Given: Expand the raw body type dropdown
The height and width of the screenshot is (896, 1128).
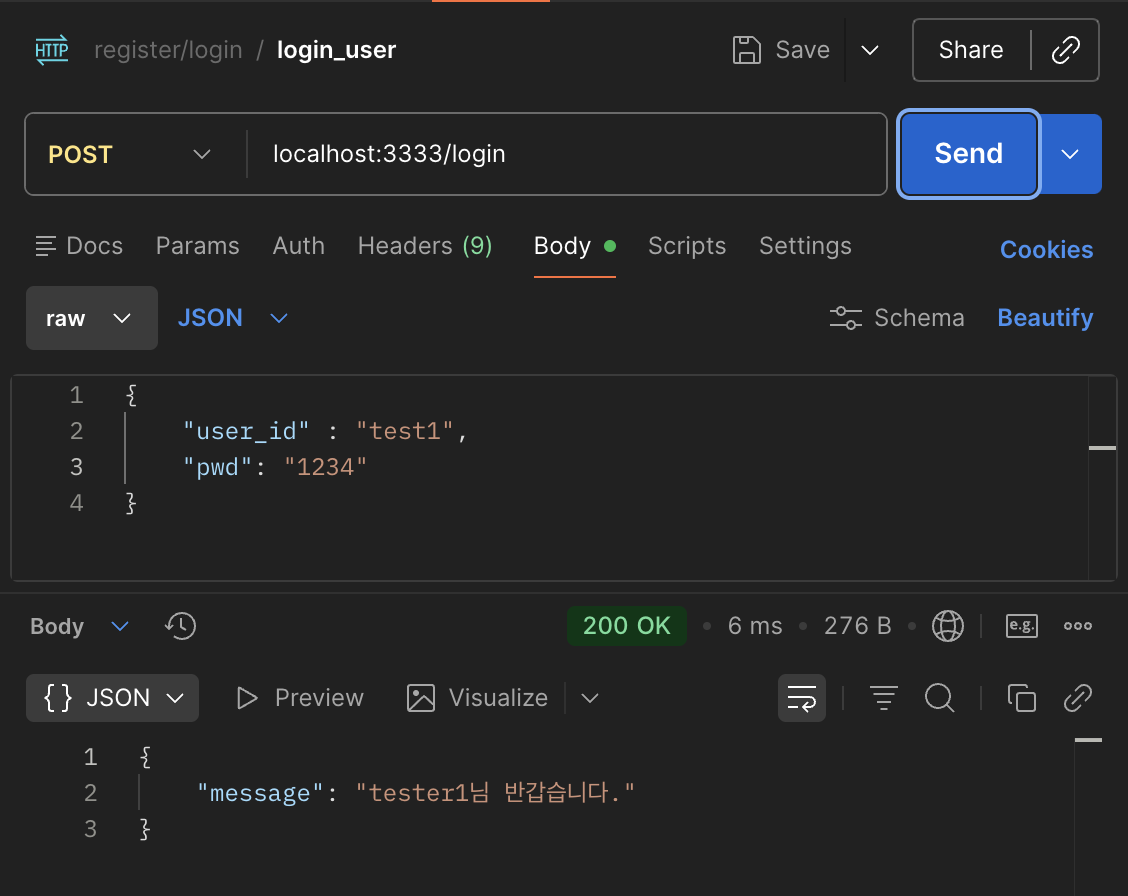Looking at the screenshot, I should tap(91, 318).
